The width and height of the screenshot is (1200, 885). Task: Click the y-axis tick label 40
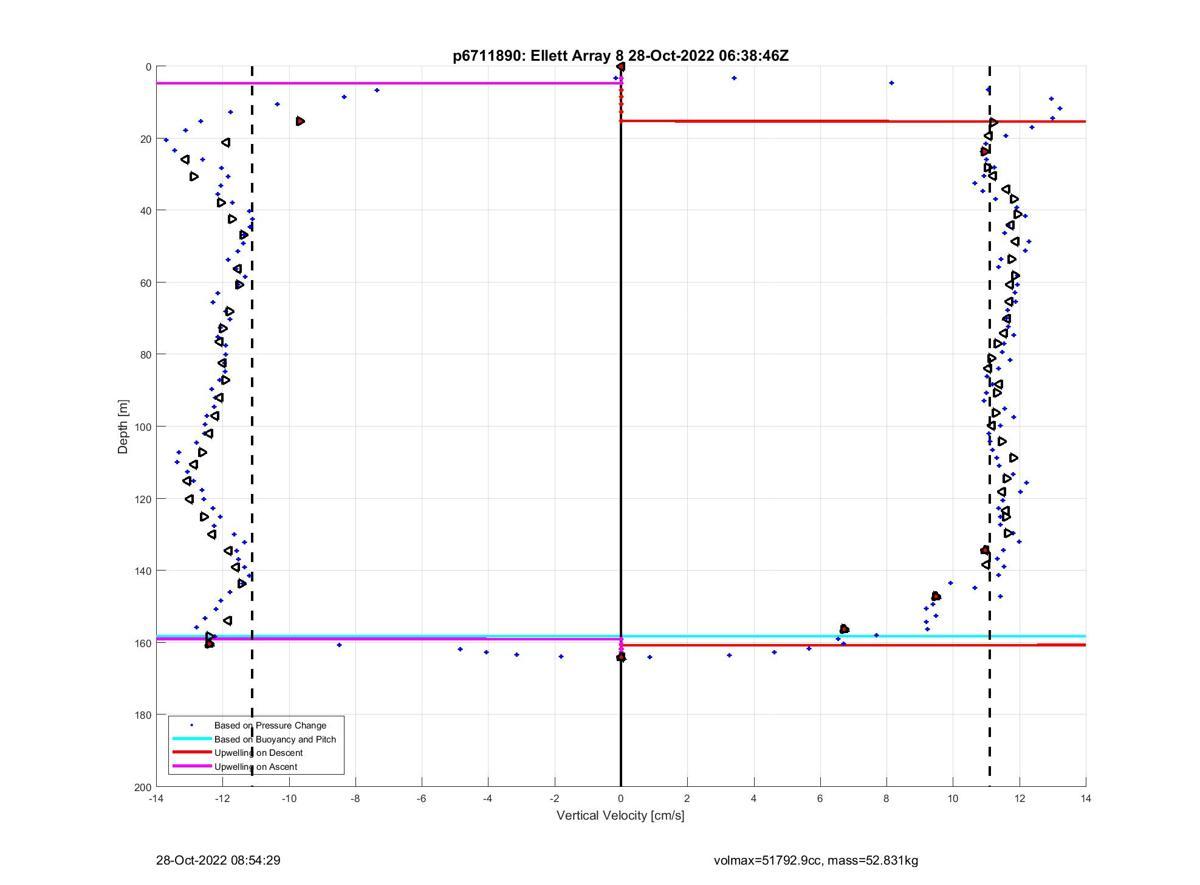[145, 211]
